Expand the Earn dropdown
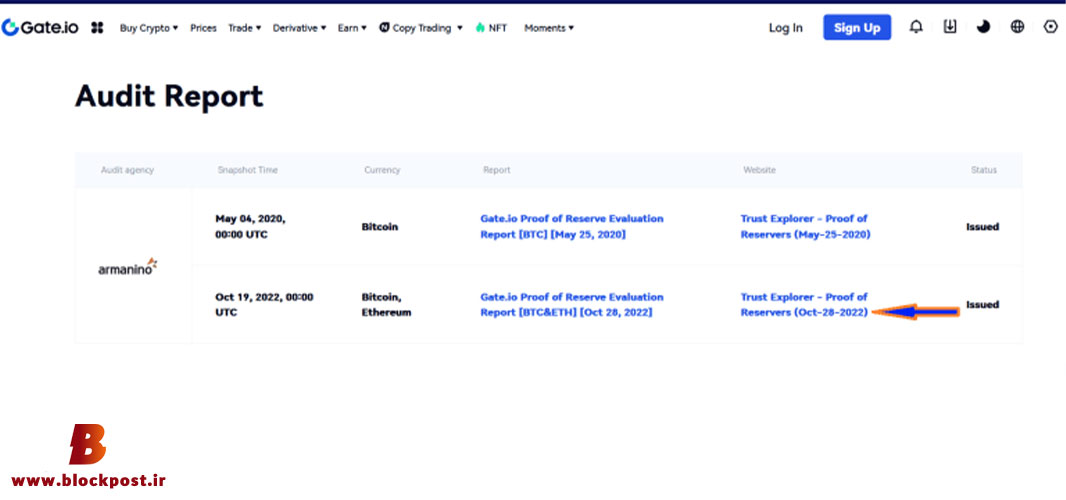Image resolution: width=1066 pixels, height=500 pixels. pos(352,28)
